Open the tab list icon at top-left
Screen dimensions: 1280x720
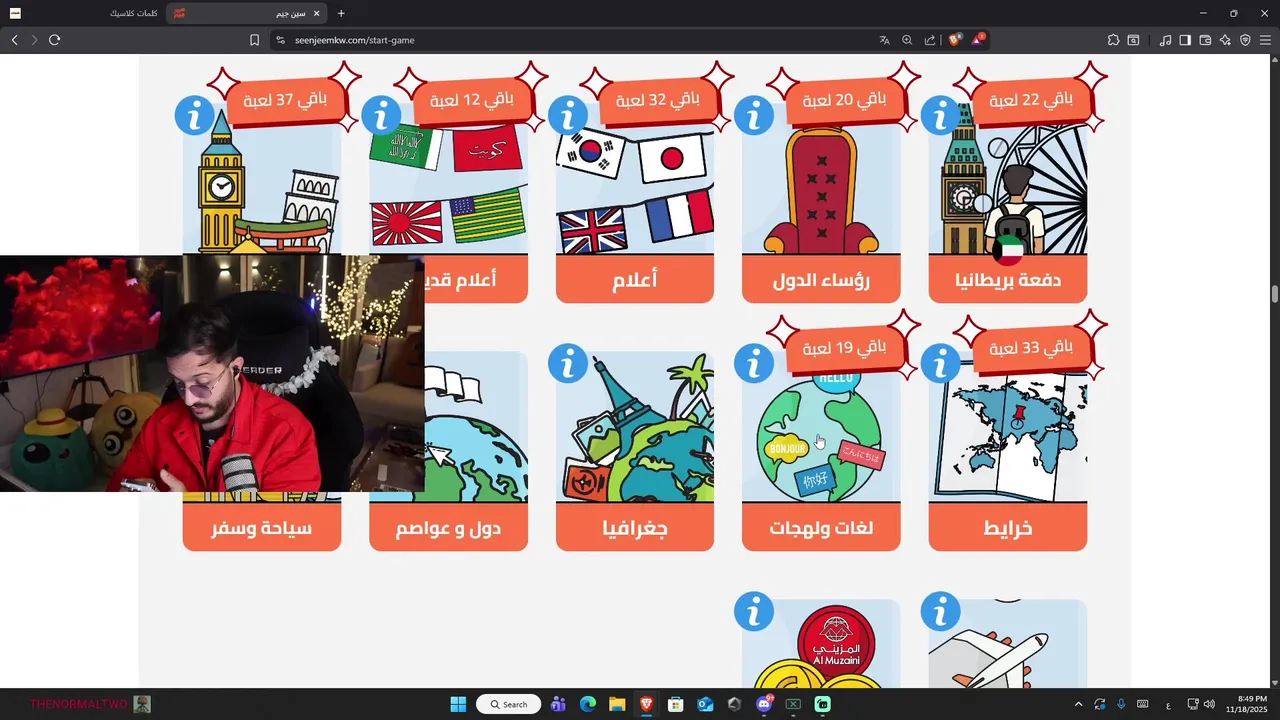[14, 13]
